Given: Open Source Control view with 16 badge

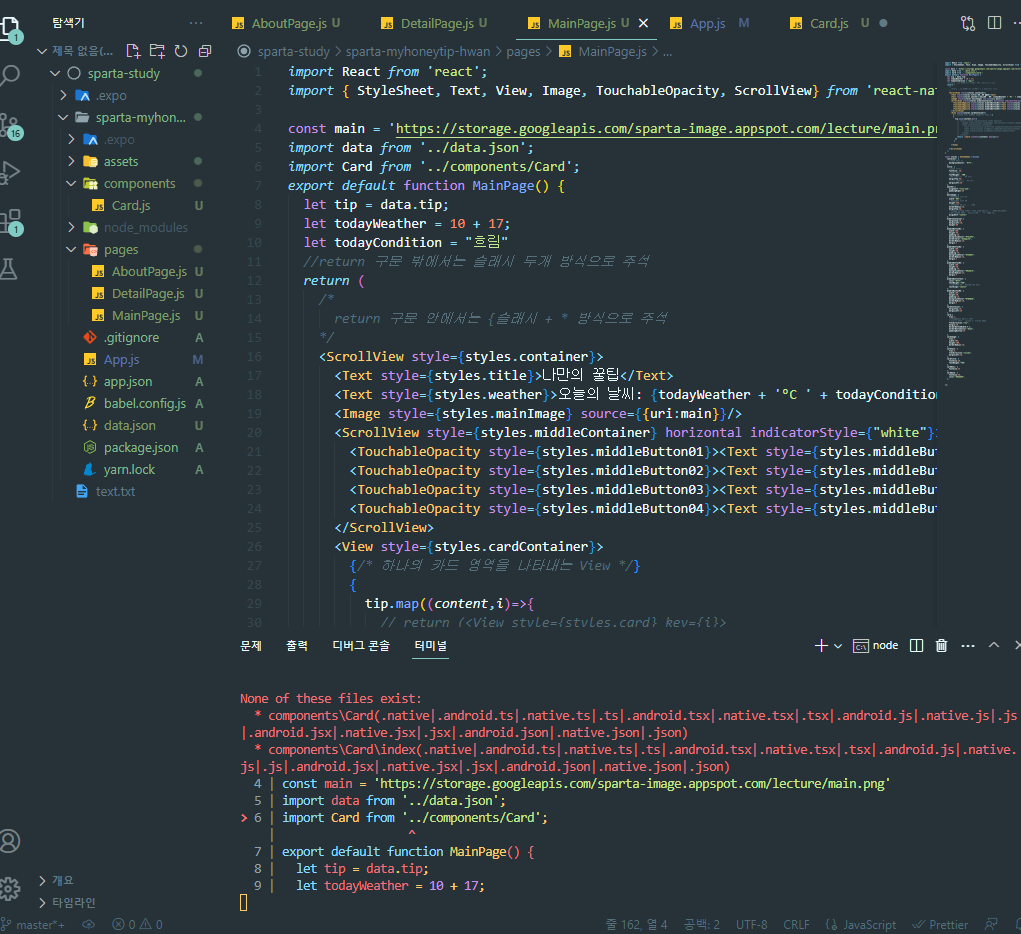Looking at the screenshot, I should pyautogui.click(x=9, y=125).
